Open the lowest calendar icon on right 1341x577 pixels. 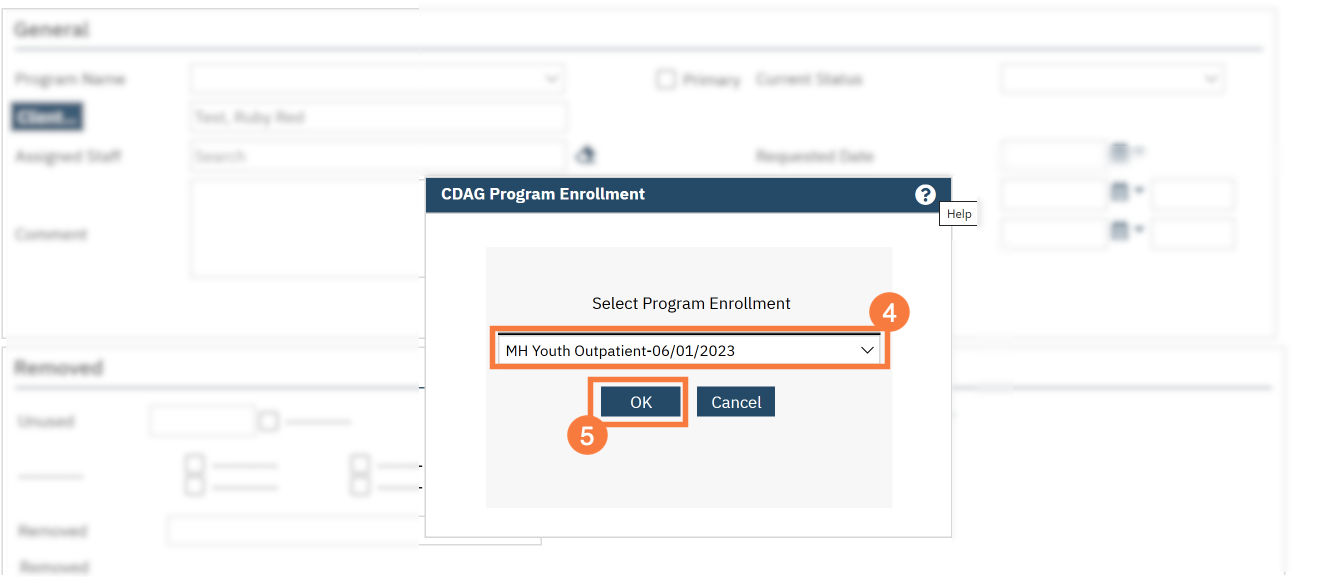pyautogui.click(x=1120, y=230)
